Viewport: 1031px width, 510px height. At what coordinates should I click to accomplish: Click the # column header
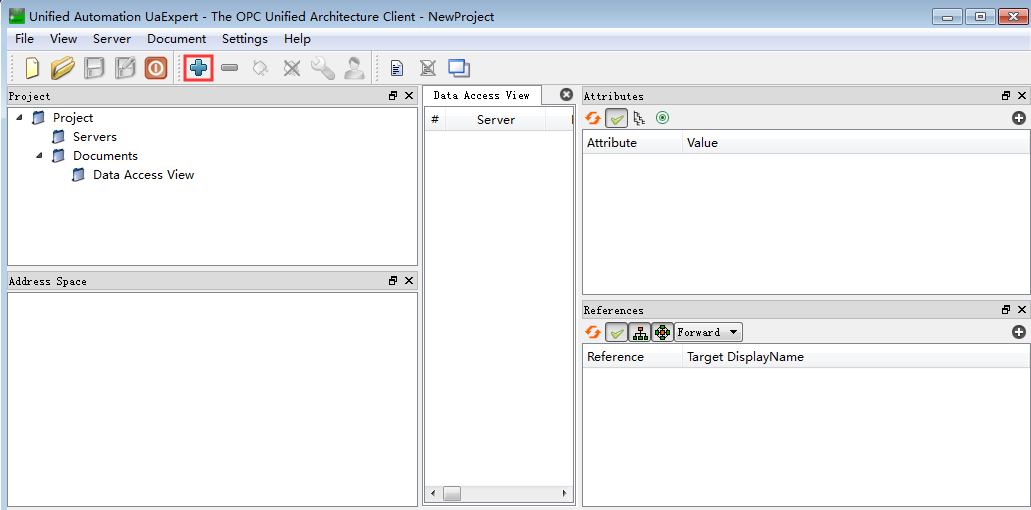[435, 120]
